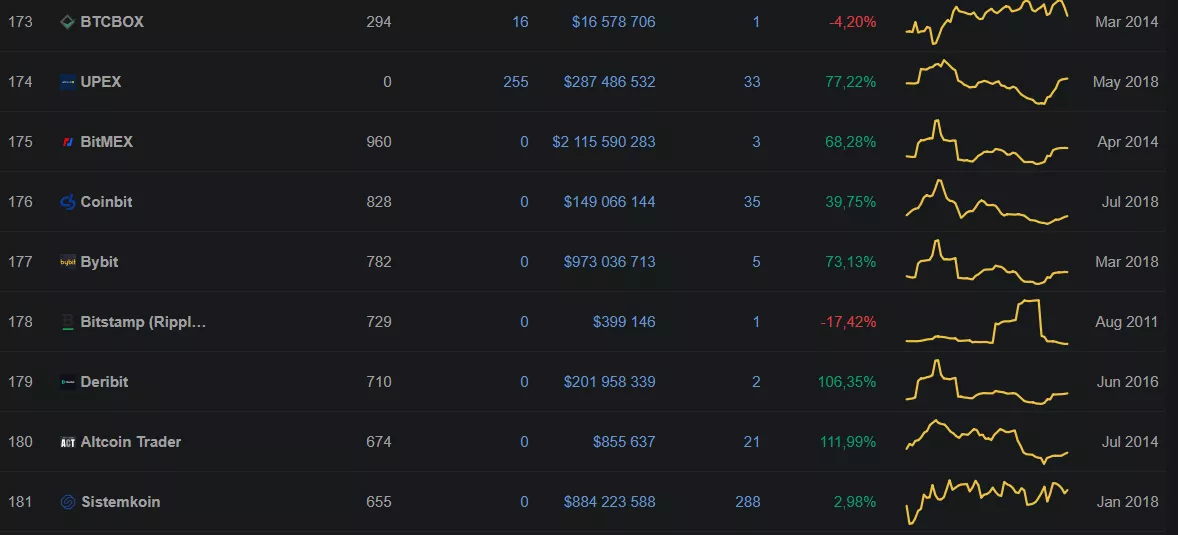Click rank number 173
Image resolution: width=1178 pixels, height=535 pixels.
pyautogui.click(x=20, y=22)
